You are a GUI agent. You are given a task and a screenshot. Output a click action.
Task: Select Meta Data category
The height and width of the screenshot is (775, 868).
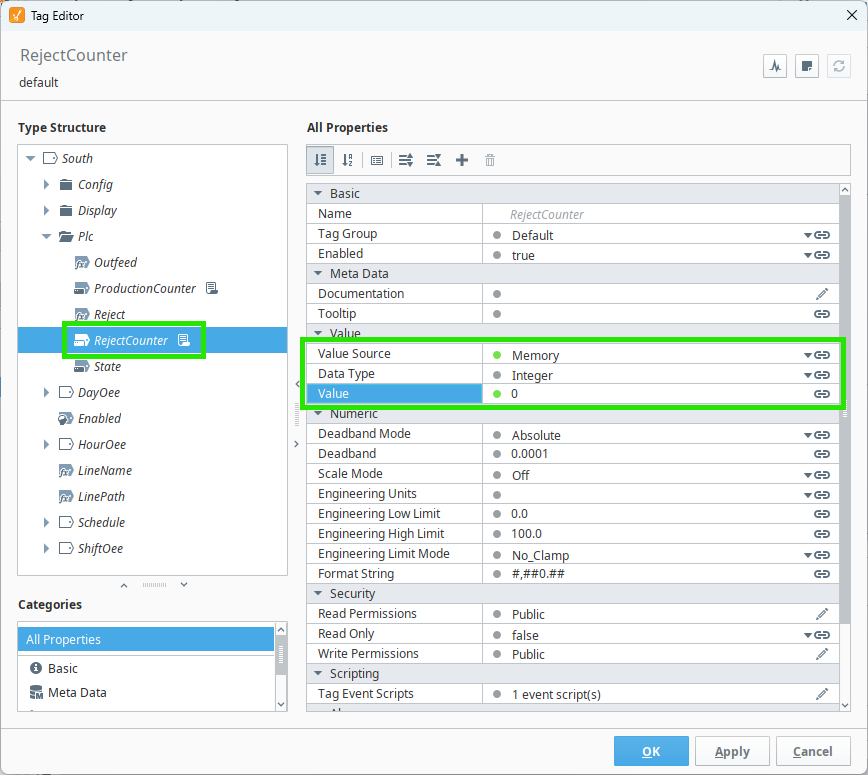click(76, 692)
